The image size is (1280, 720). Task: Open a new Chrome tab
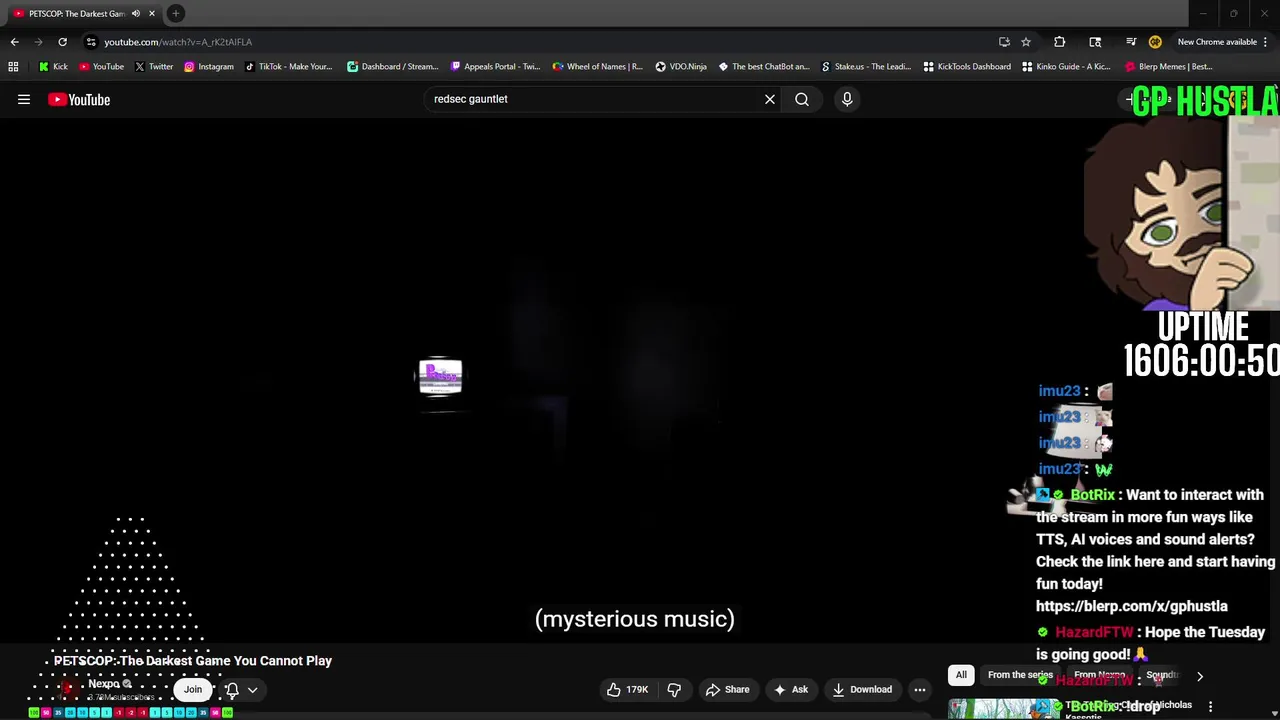pyautogui.click(x=176, y=14)
